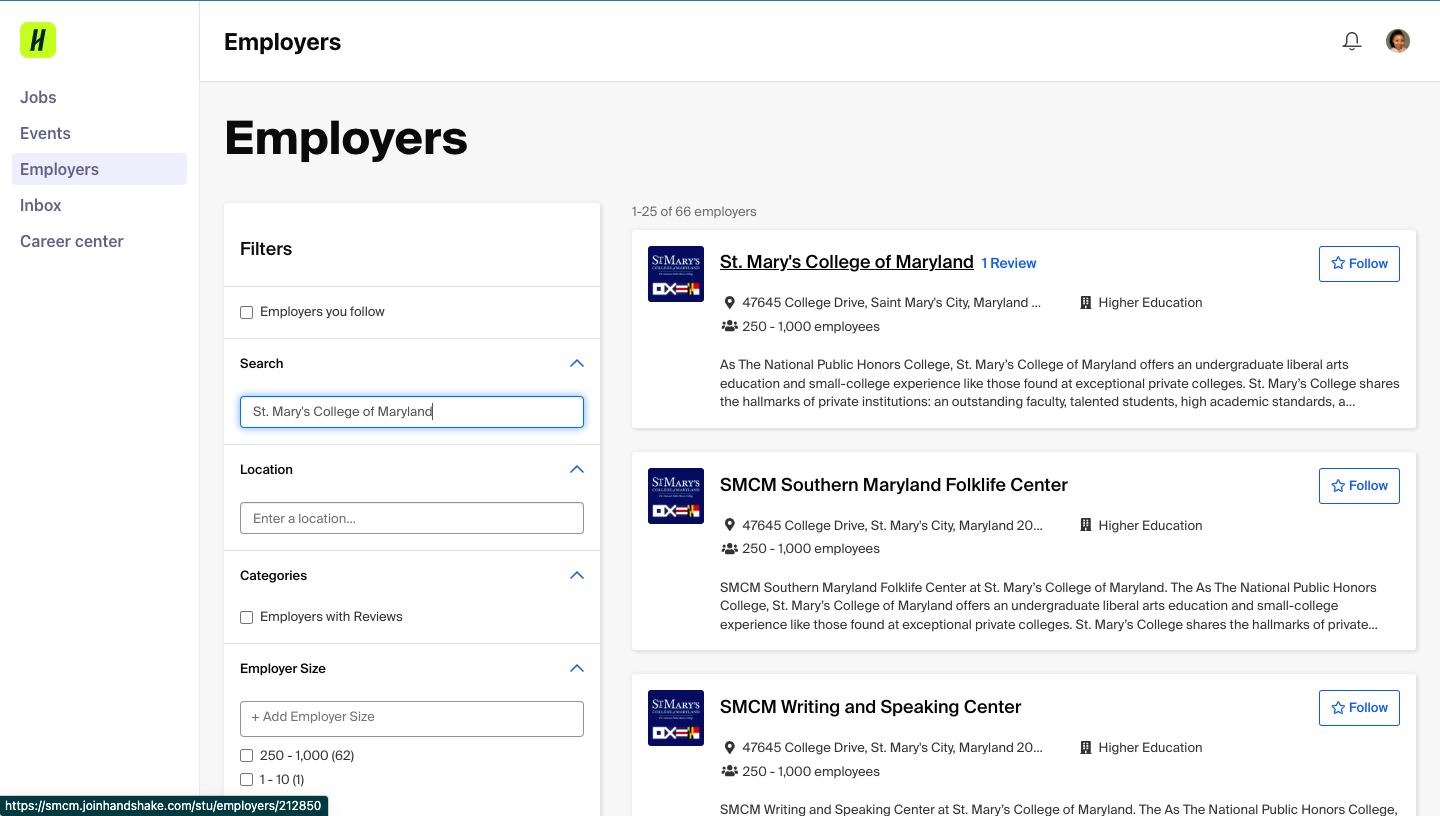
Task: Click St. Mary's College of Maryland logo thumbnail
Action: coord(676,274)
